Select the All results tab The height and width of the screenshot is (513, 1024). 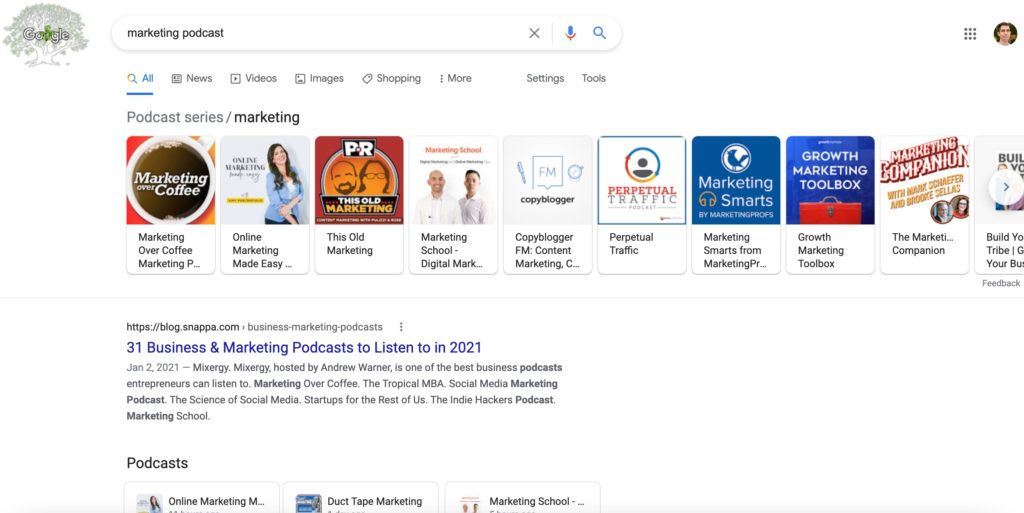(140, 78)
